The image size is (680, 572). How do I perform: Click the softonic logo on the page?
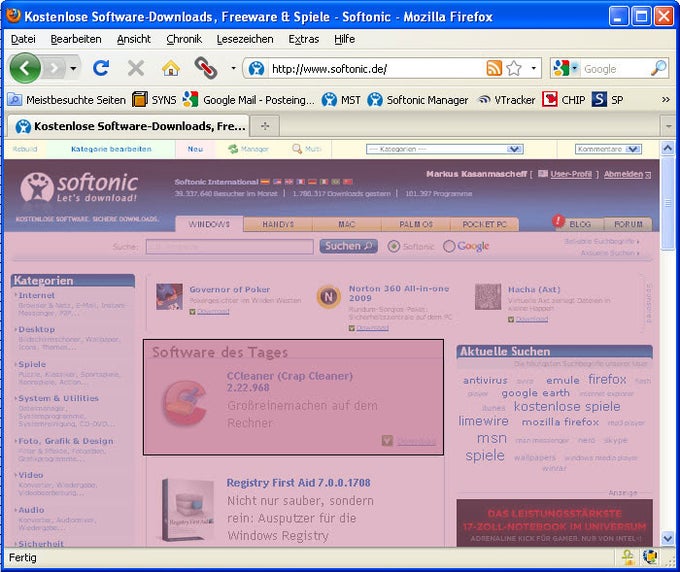[79, 187]
